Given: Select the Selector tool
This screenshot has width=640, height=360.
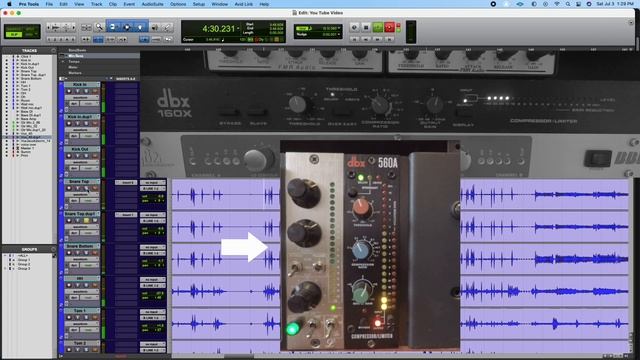Looking at the screenshot, I should [127, 27].
